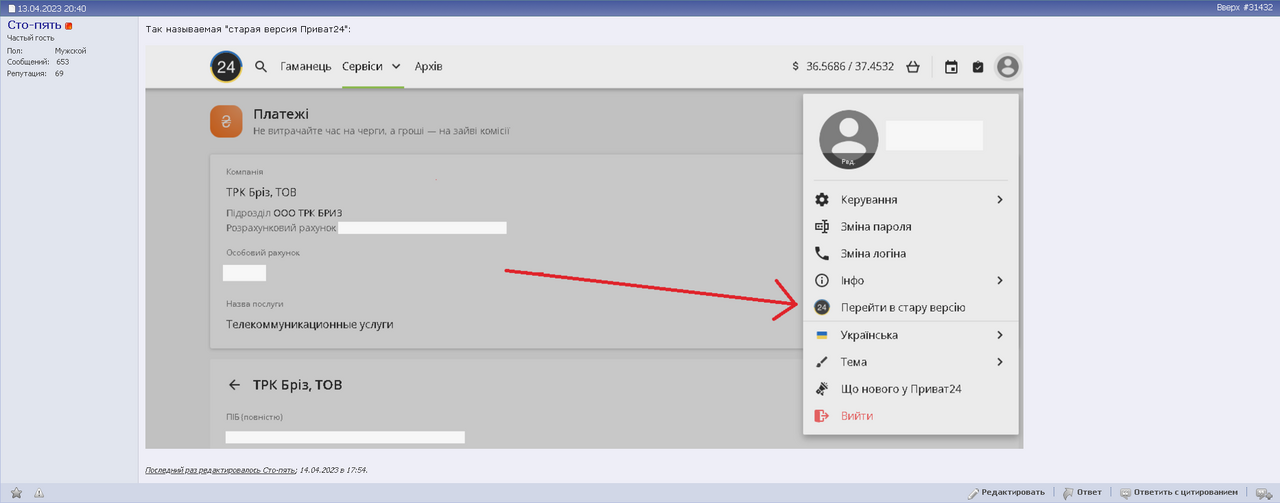
Task: Click the back arrow beside ТРК Бріз, ТОВ
Action: [x=235, y=385]
